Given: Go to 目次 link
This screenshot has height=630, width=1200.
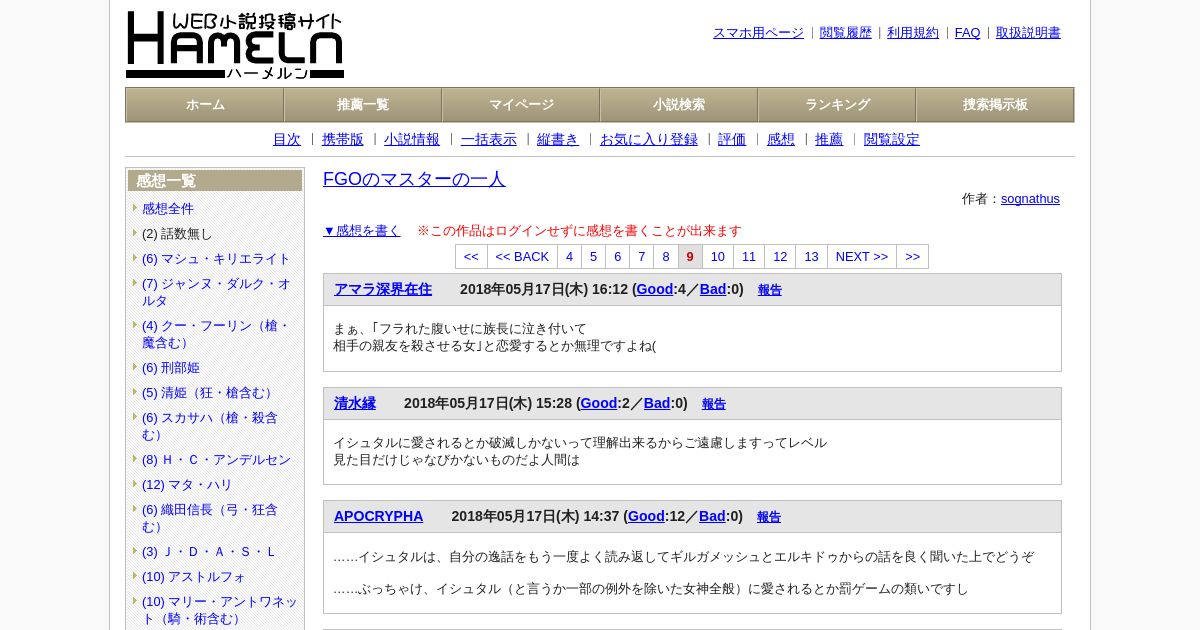Looking at the screenshot, I should coord(287,140).
